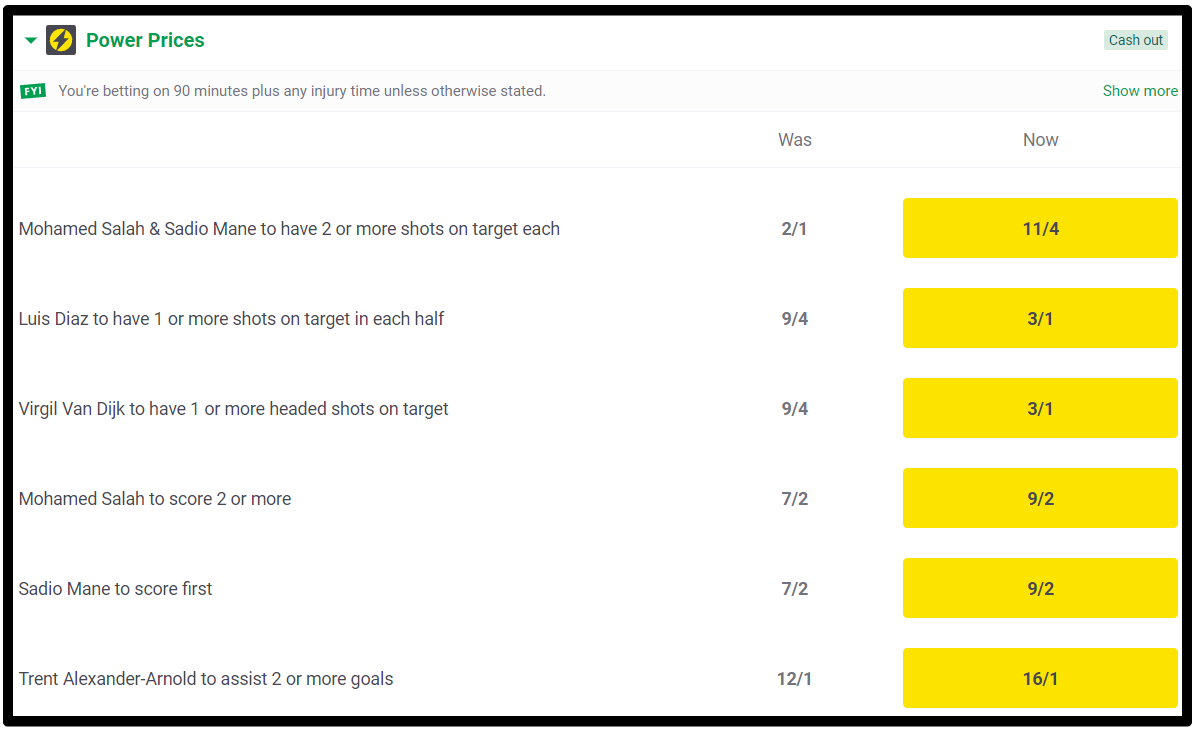Select the 11/4 odds for Salah & Mane shots
Viewport: 1197px width, 730px height.
[x=1040, y=228]
